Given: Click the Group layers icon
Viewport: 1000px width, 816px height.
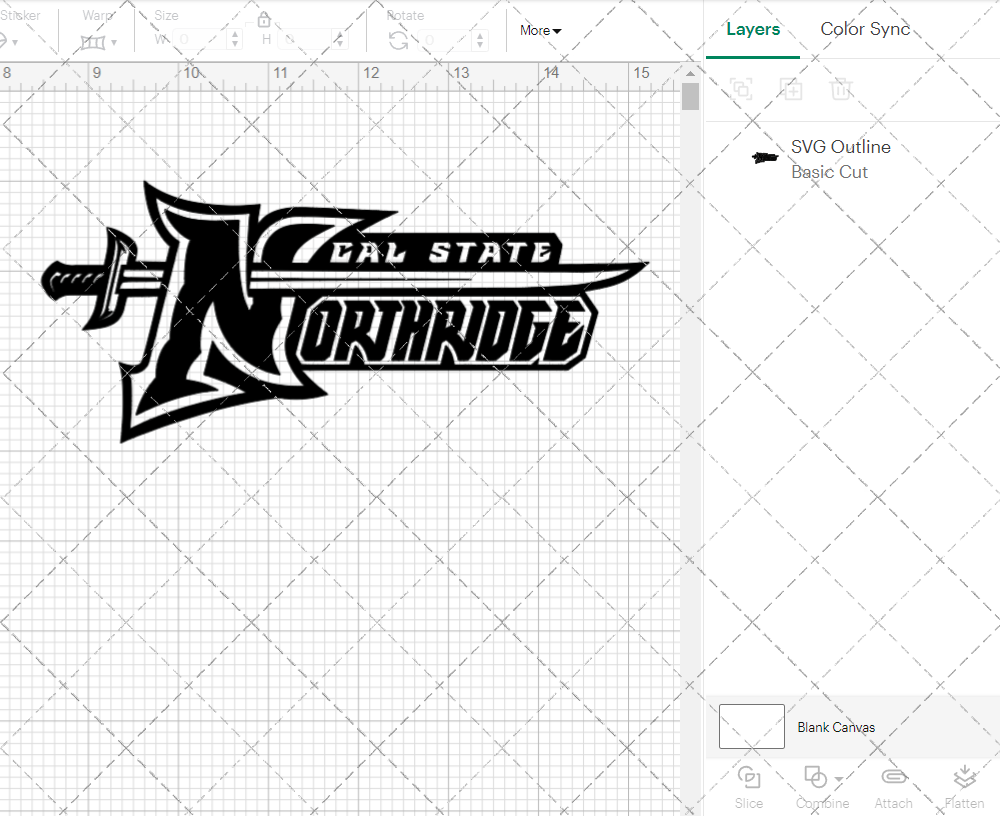Looking at the screenshot, I should coord(741,89).
